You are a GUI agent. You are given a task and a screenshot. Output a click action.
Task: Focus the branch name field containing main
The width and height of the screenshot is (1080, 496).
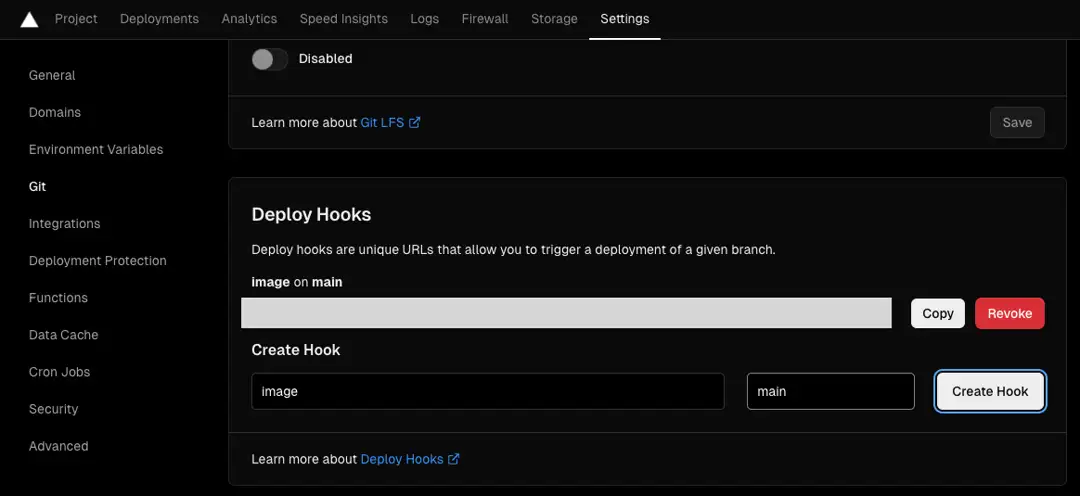point(830,391)
